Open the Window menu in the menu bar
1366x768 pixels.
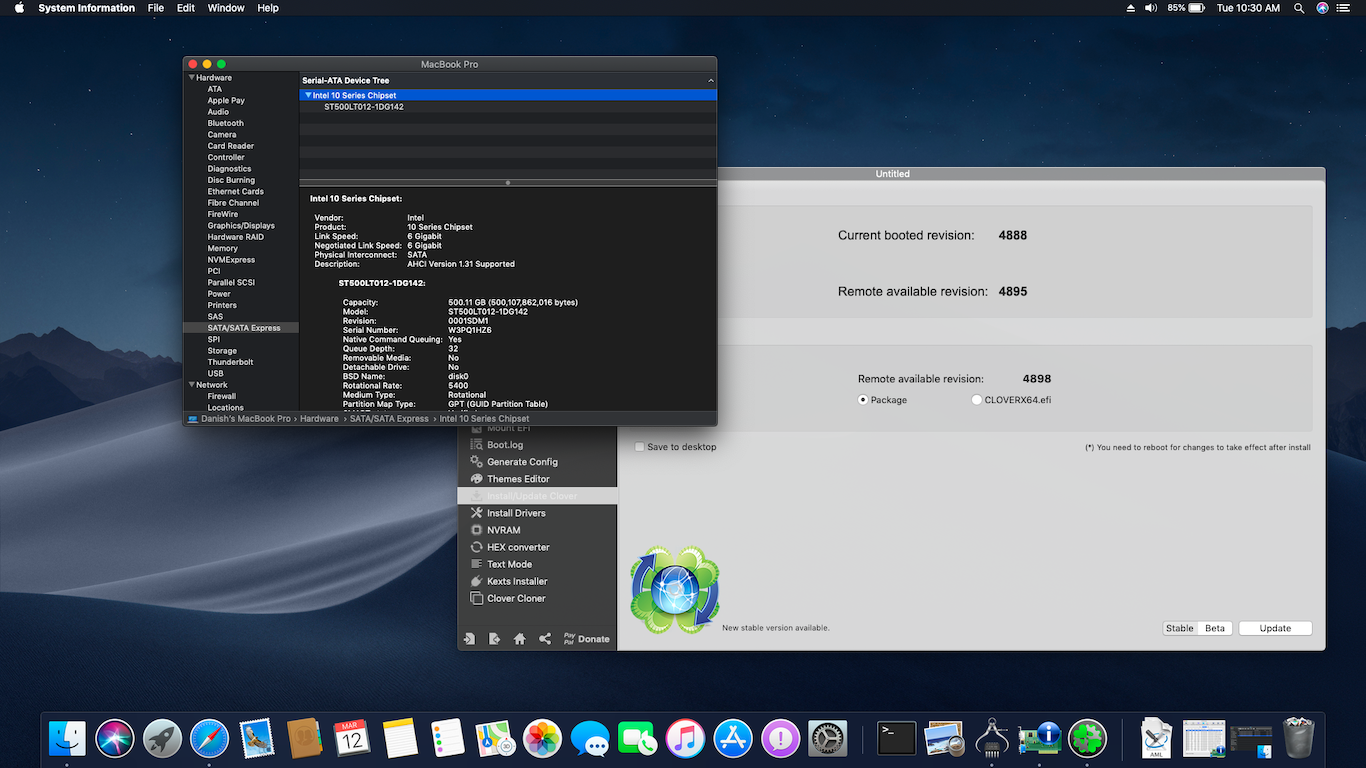[x=225, y=8]
